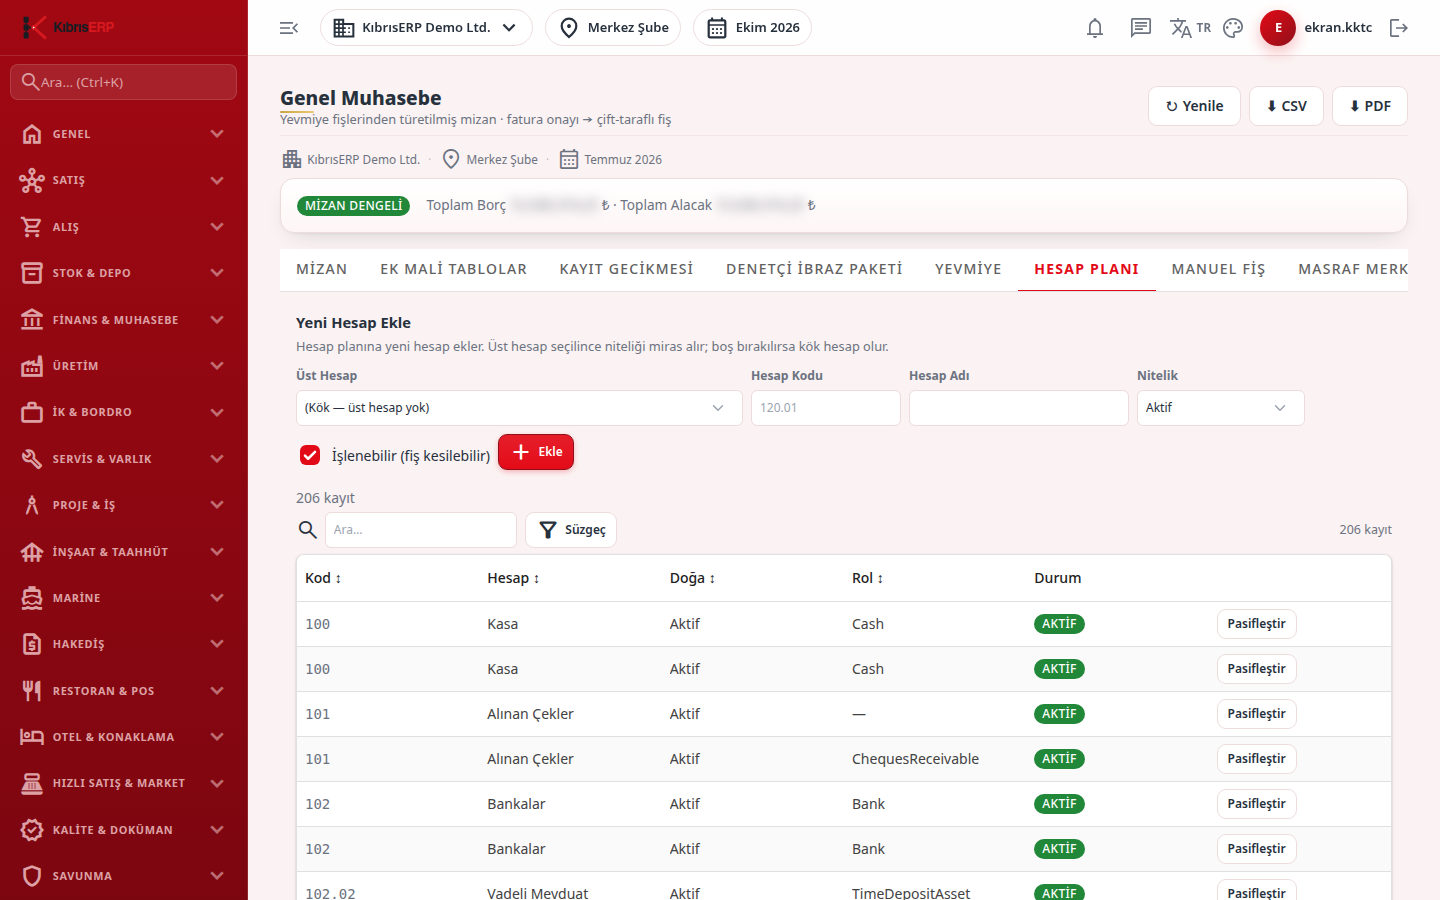The height and width of the screenshot is (900, 1440).
Task: Open the messages chat icon
Action: coord(1141,28)
